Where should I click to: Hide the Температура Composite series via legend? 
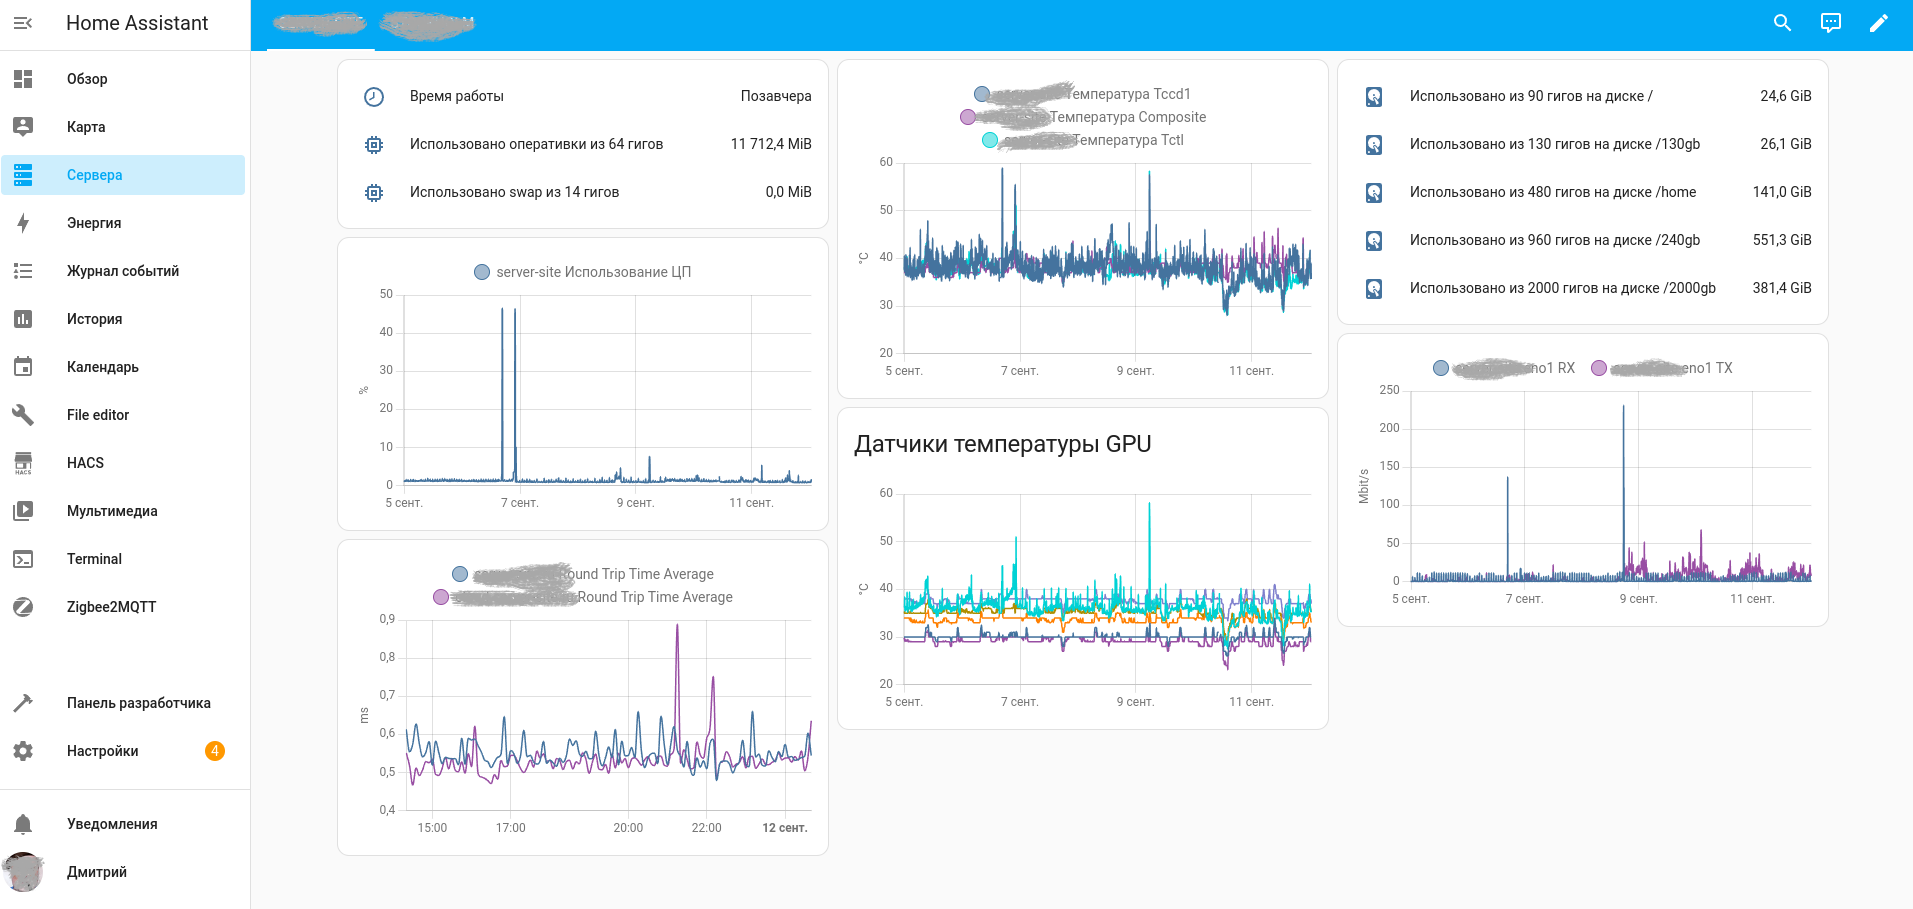1083,117
